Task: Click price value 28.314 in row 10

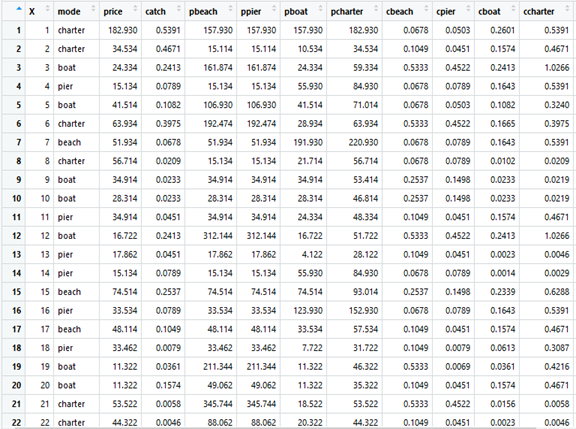Action: (x=125, y=198)
